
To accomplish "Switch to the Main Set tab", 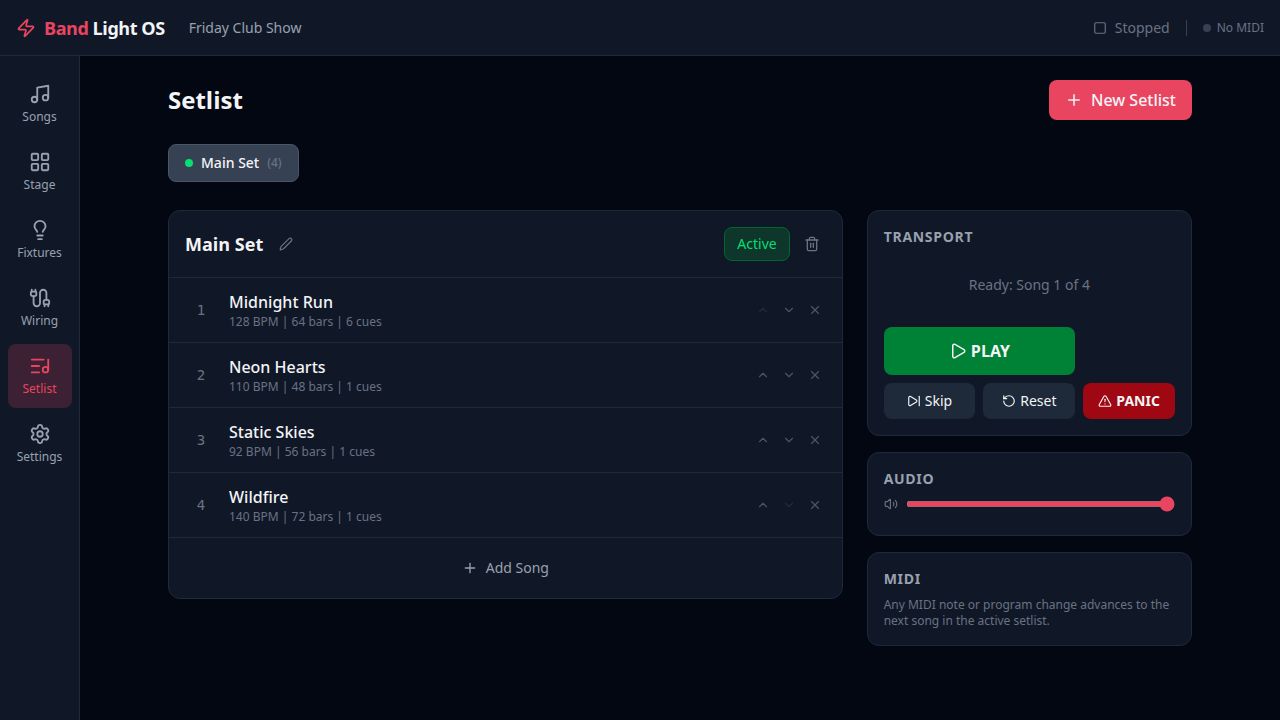I will point(233,163).
